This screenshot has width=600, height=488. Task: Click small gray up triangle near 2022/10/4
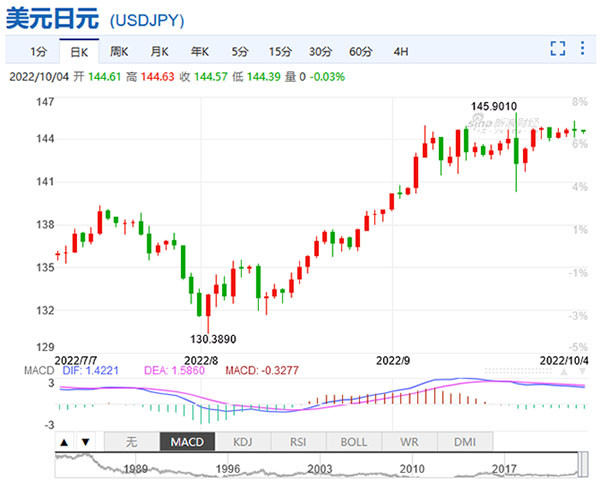pos(564,372)
